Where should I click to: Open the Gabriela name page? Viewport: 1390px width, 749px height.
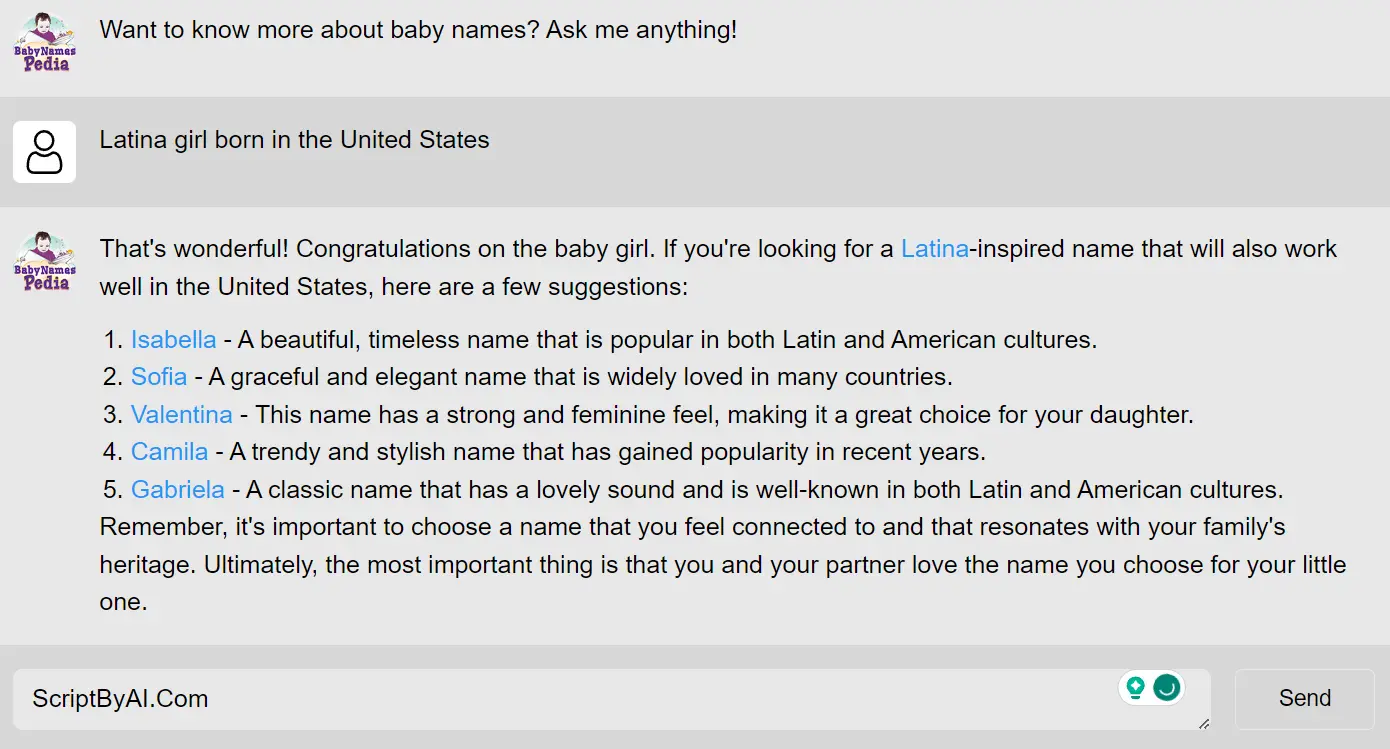click(x=177, y=489)
